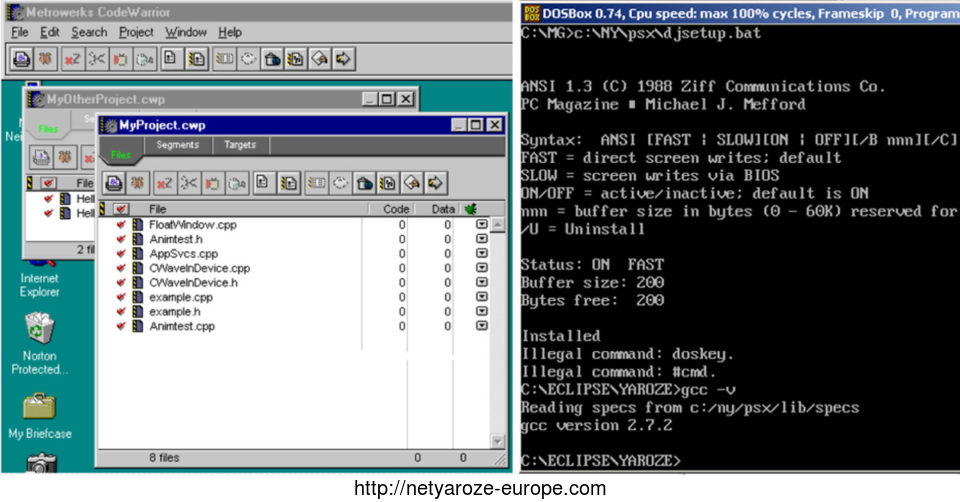Select the Files tab in MyProject.cwp

point(121,154)
